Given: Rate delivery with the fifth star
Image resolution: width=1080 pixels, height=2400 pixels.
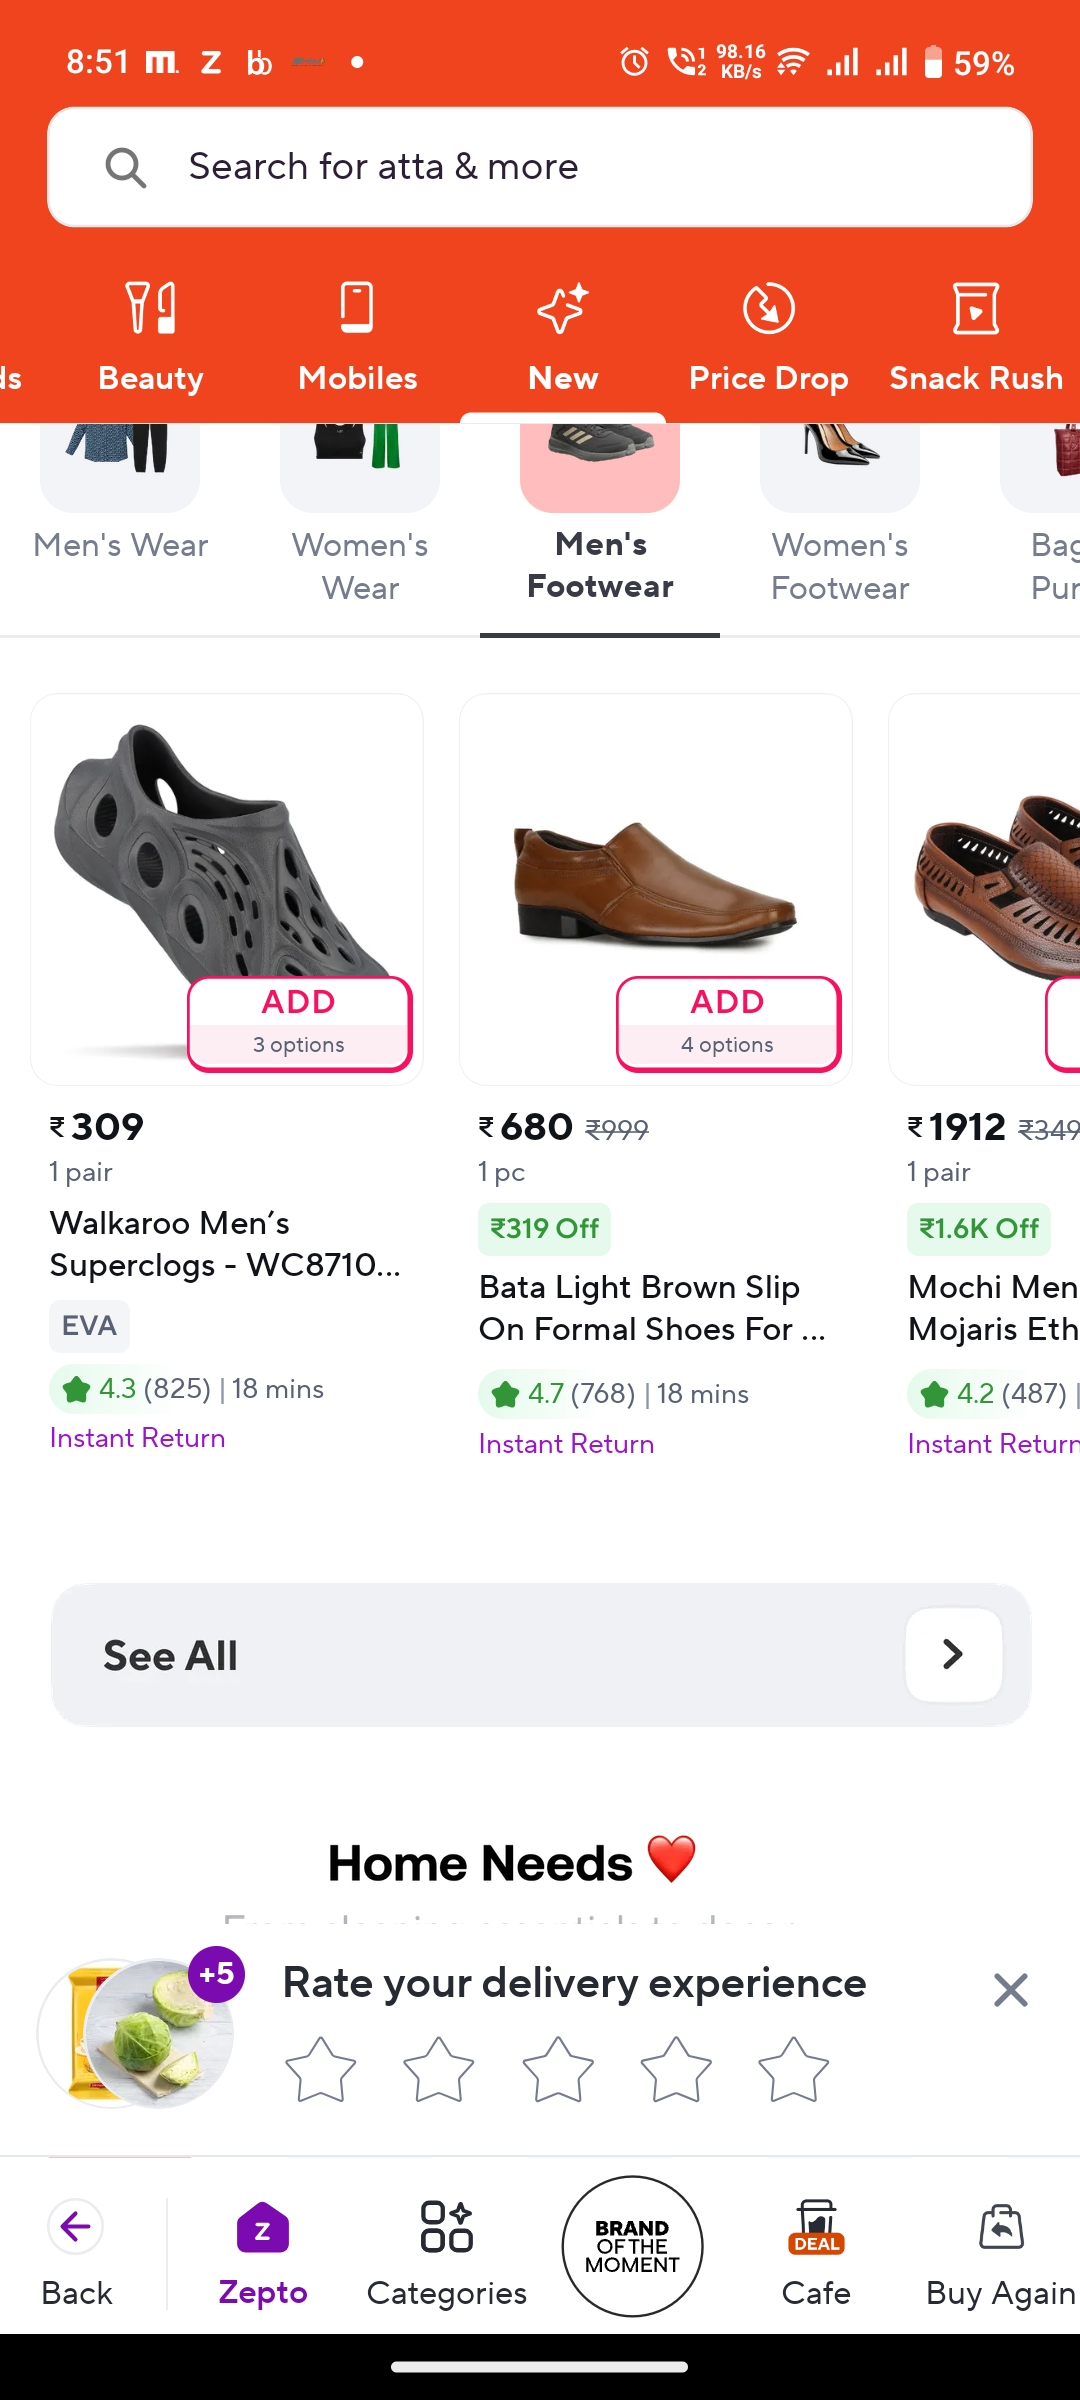Looking at the screenshot, I should tap(793, 2070).
